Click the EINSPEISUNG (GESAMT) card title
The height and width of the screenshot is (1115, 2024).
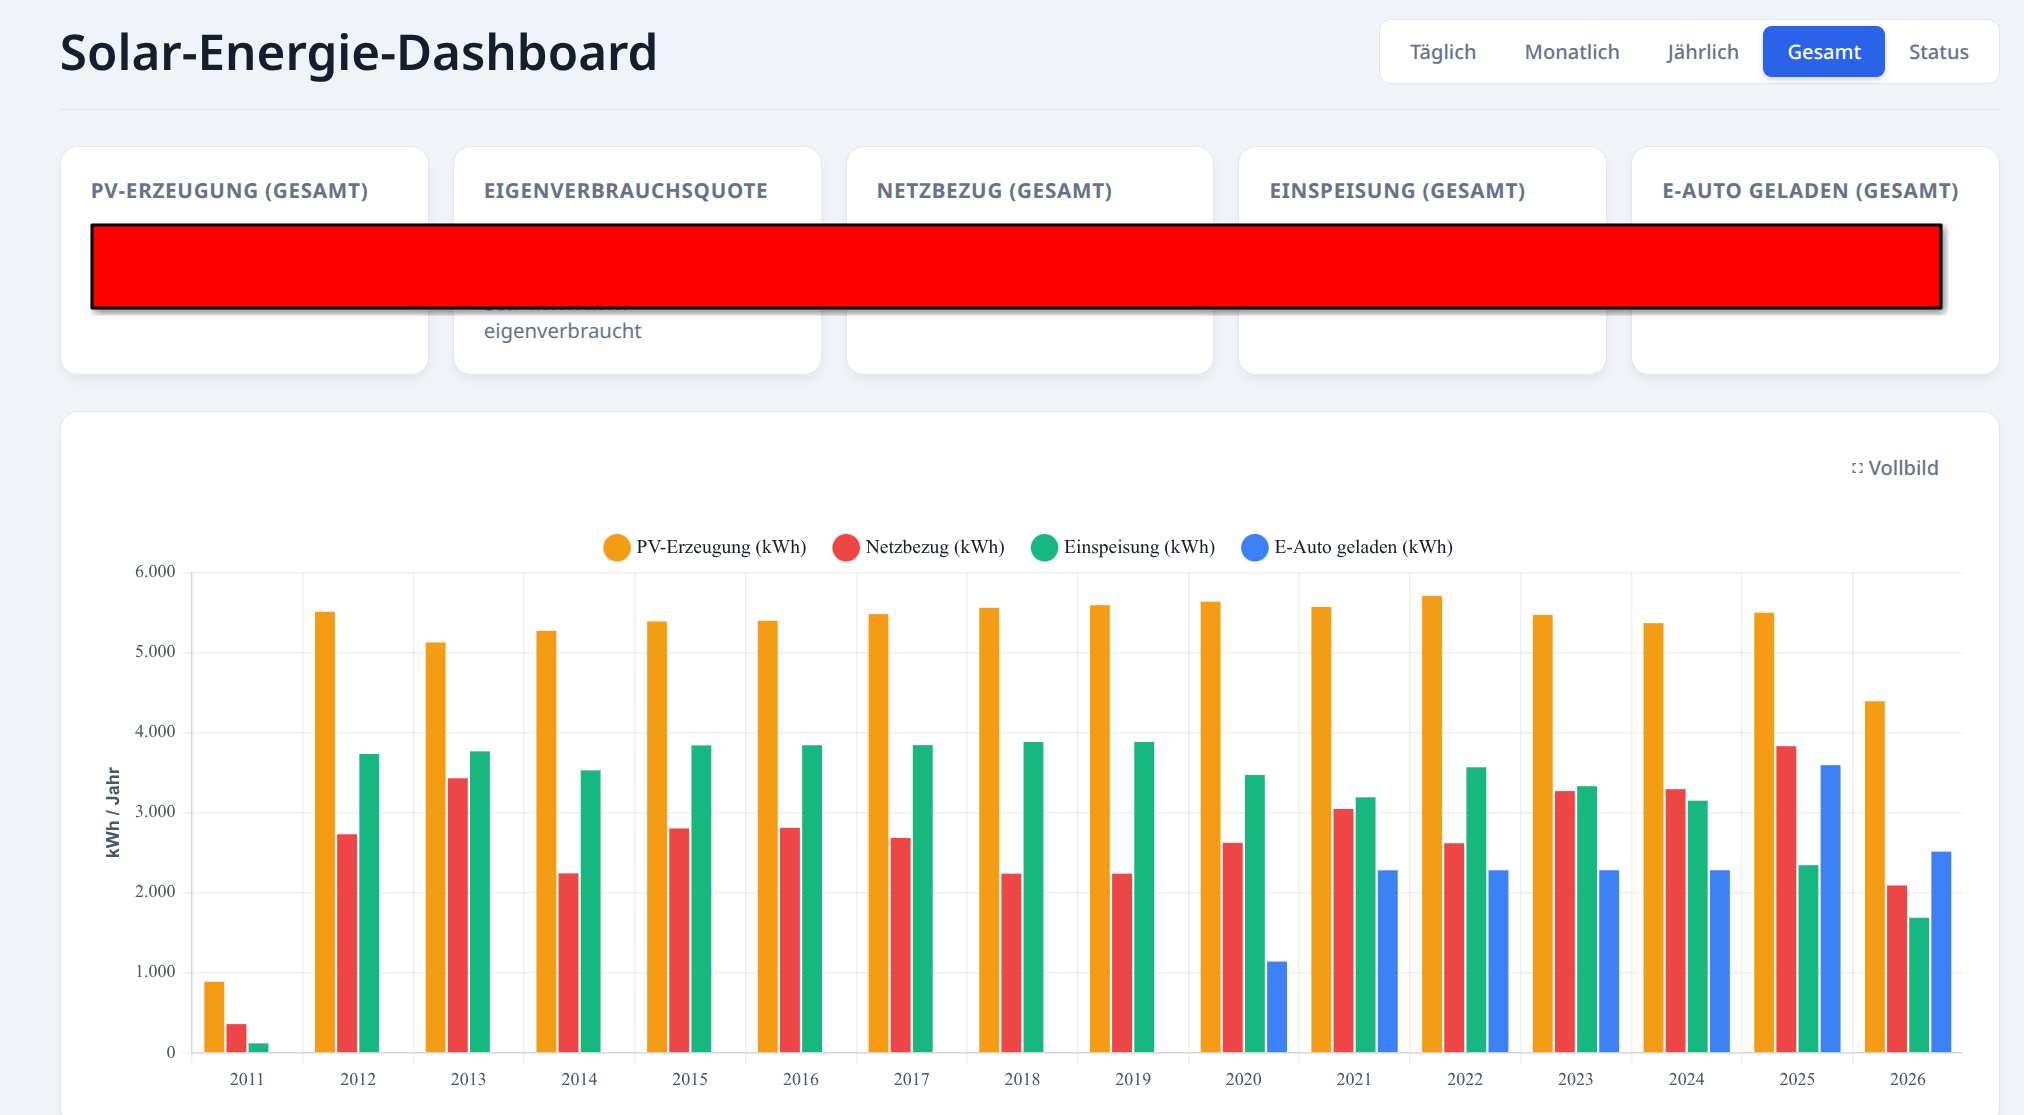click(x=1397, y=191)
